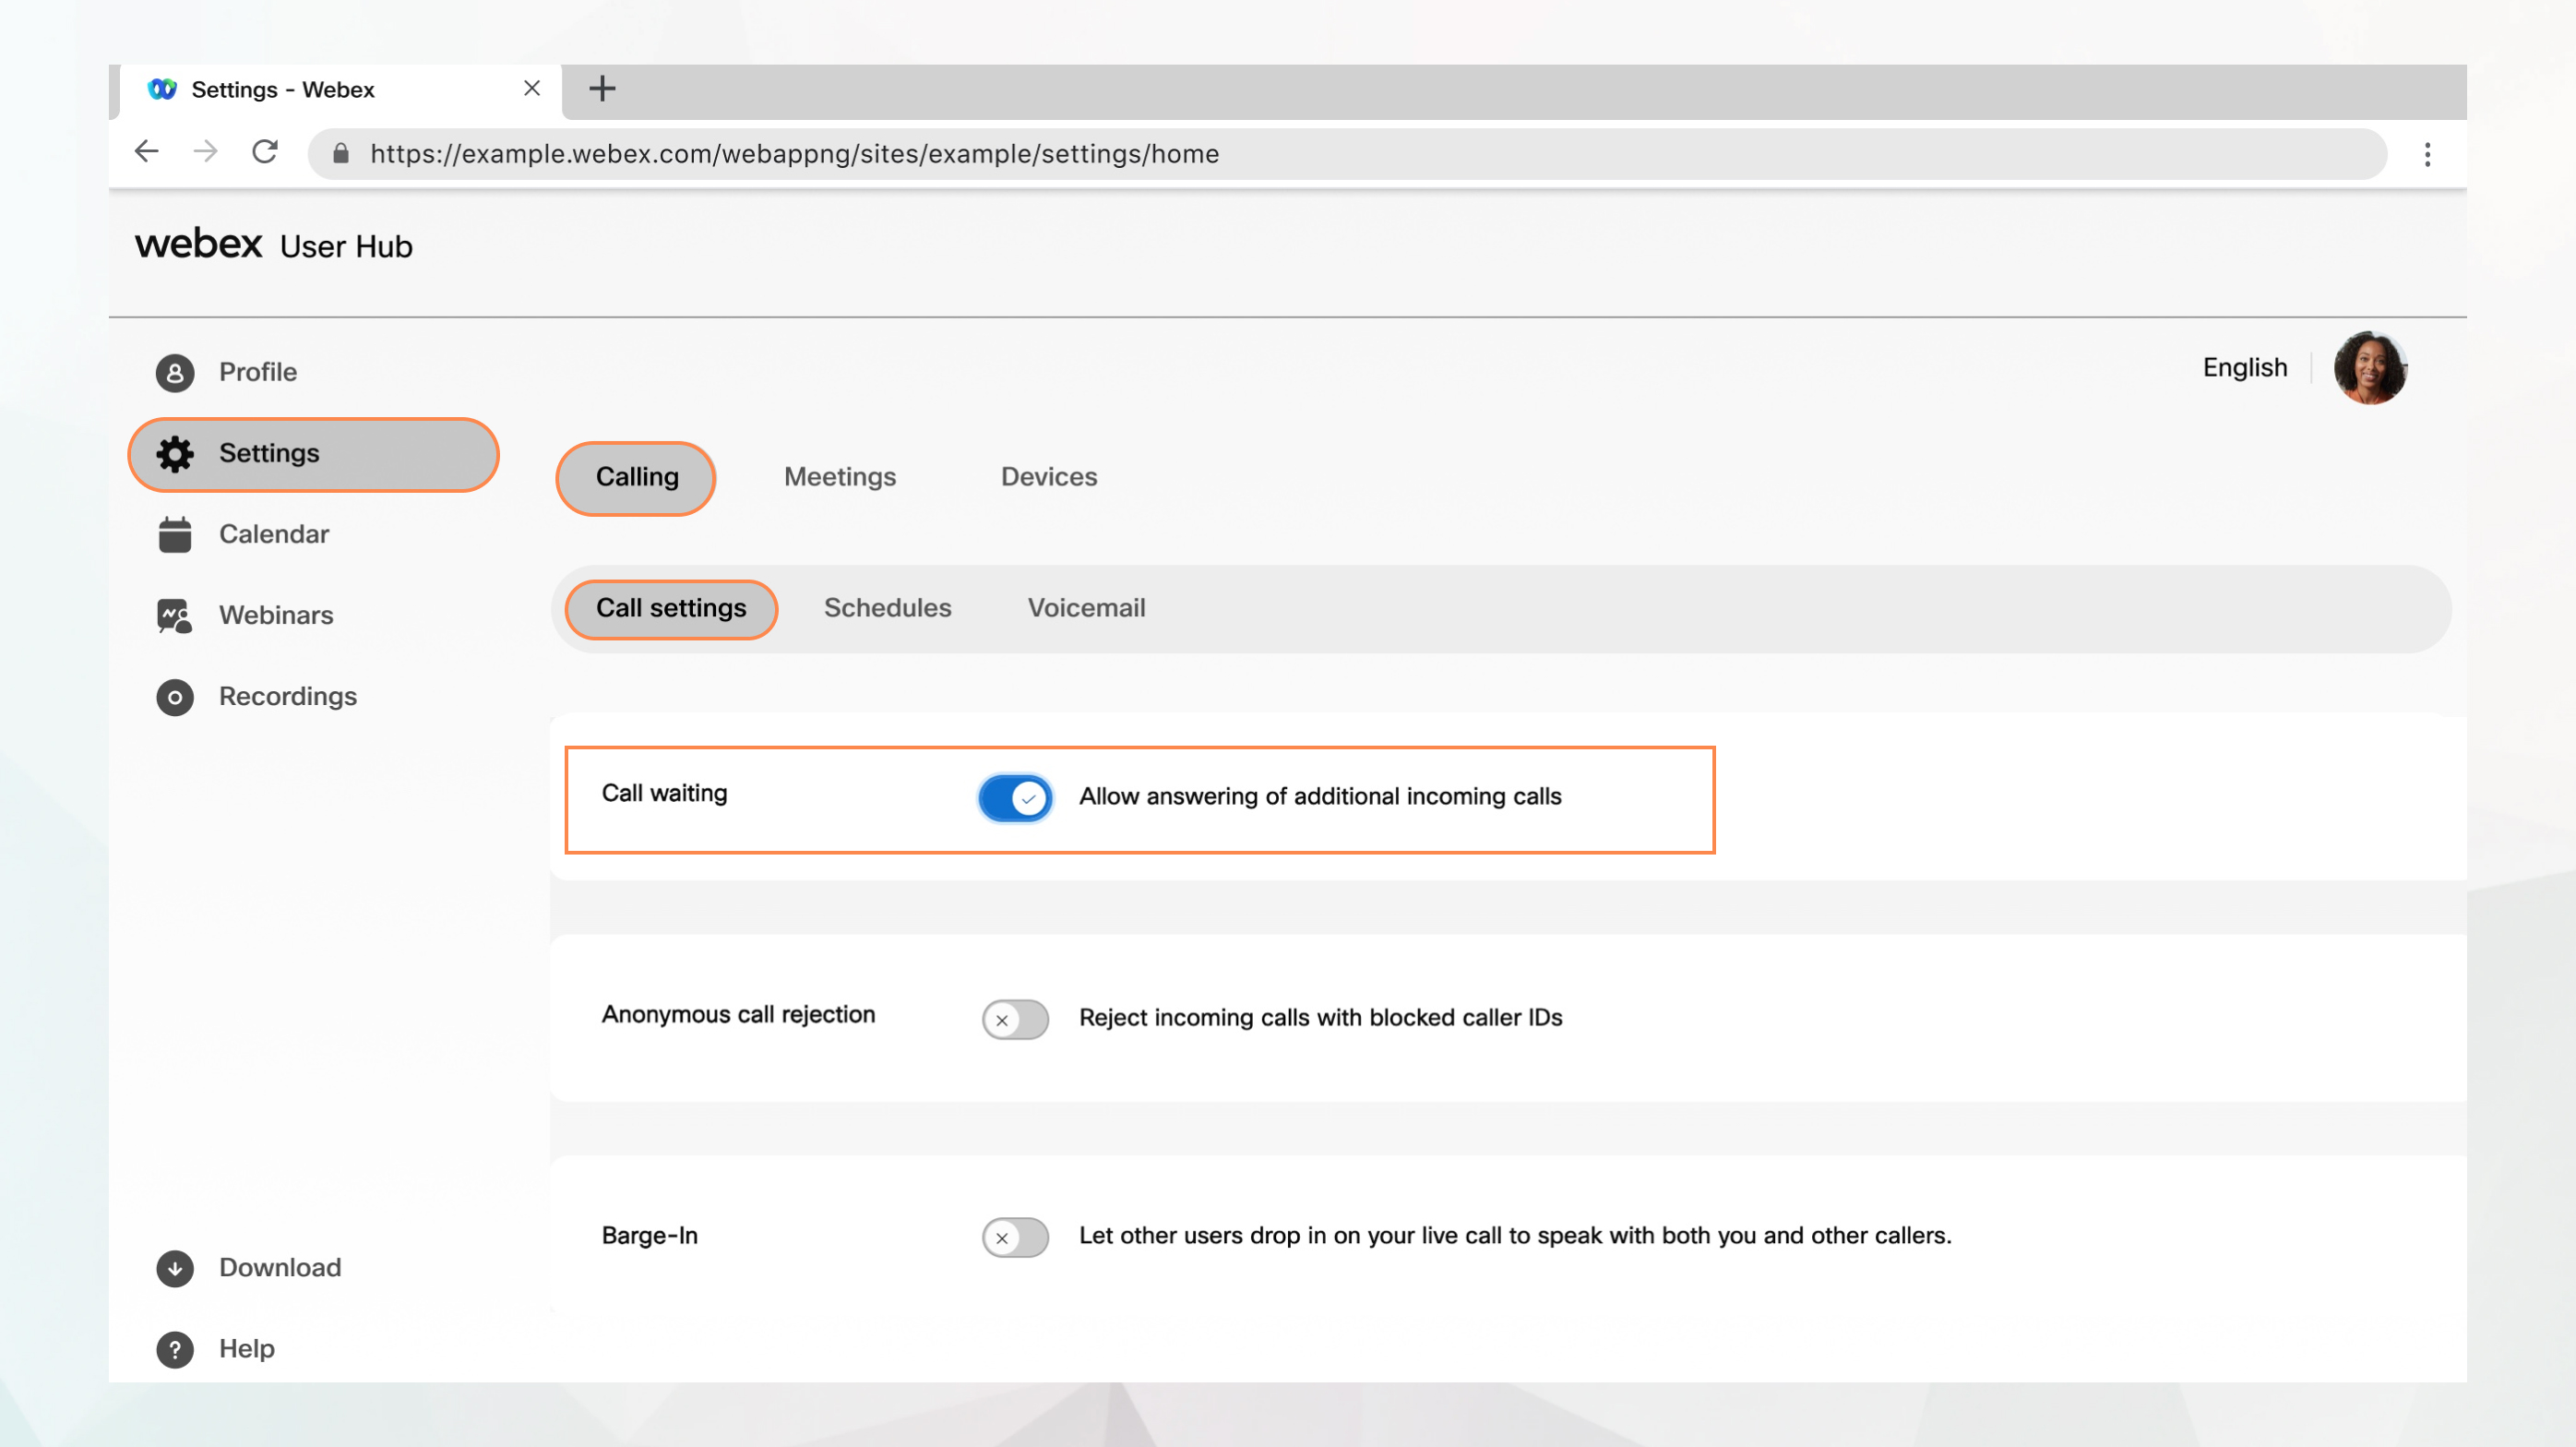The width and height of the screenshot is (2576, 1447).
Task: Toggle the Call waiting switch on
Action: pos(1018,795)
